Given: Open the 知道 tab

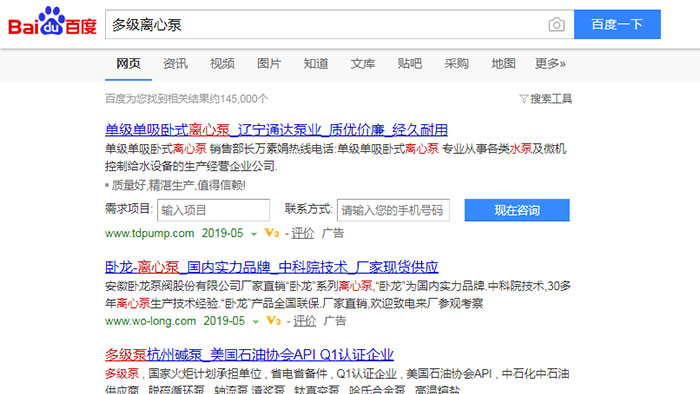Looking at the screenshot, I should pyautogui.click(x=316, y=64).
